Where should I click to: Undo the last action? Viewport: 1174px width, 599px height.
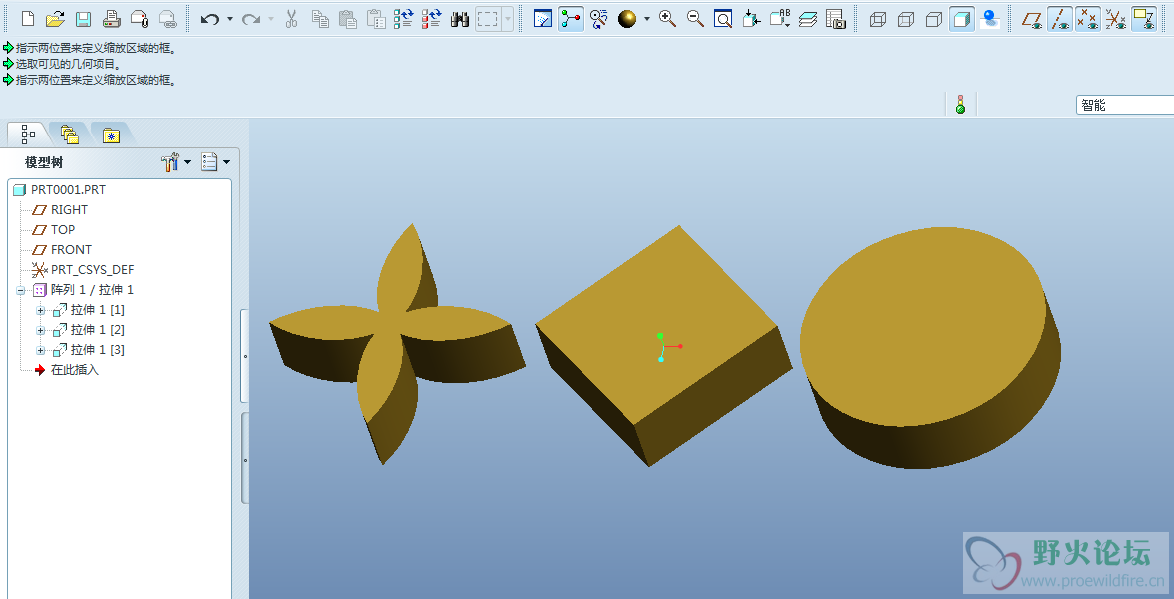tap(210, 19)
